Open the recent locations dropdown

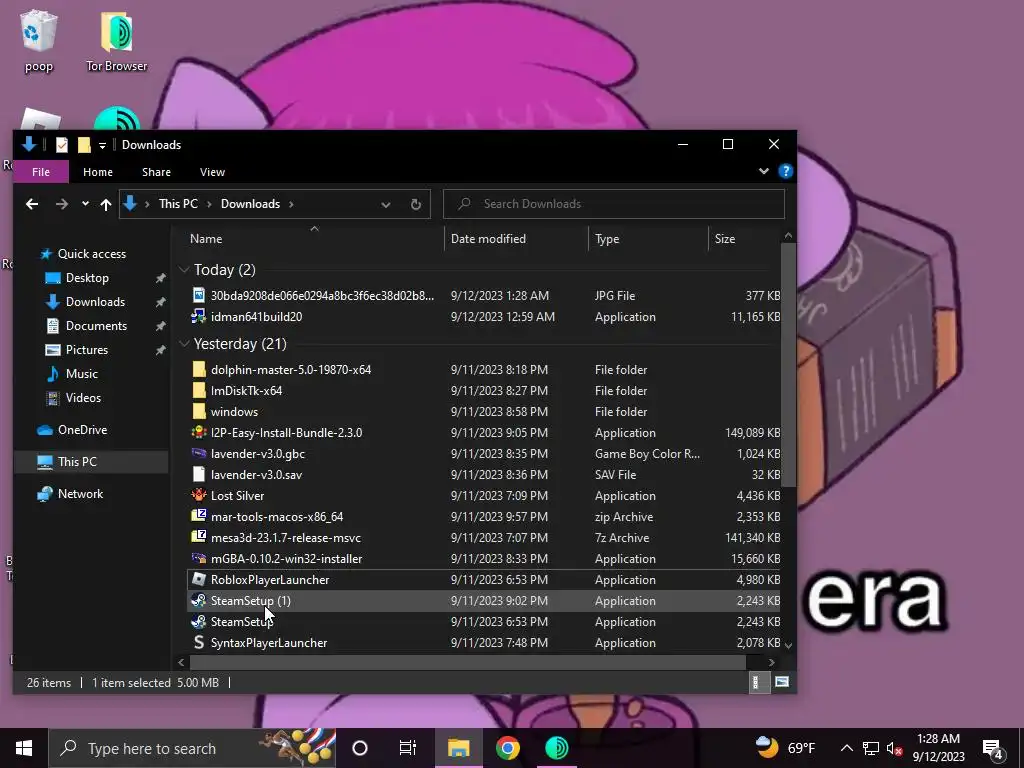pyautogui.click(x=86, y=204)
